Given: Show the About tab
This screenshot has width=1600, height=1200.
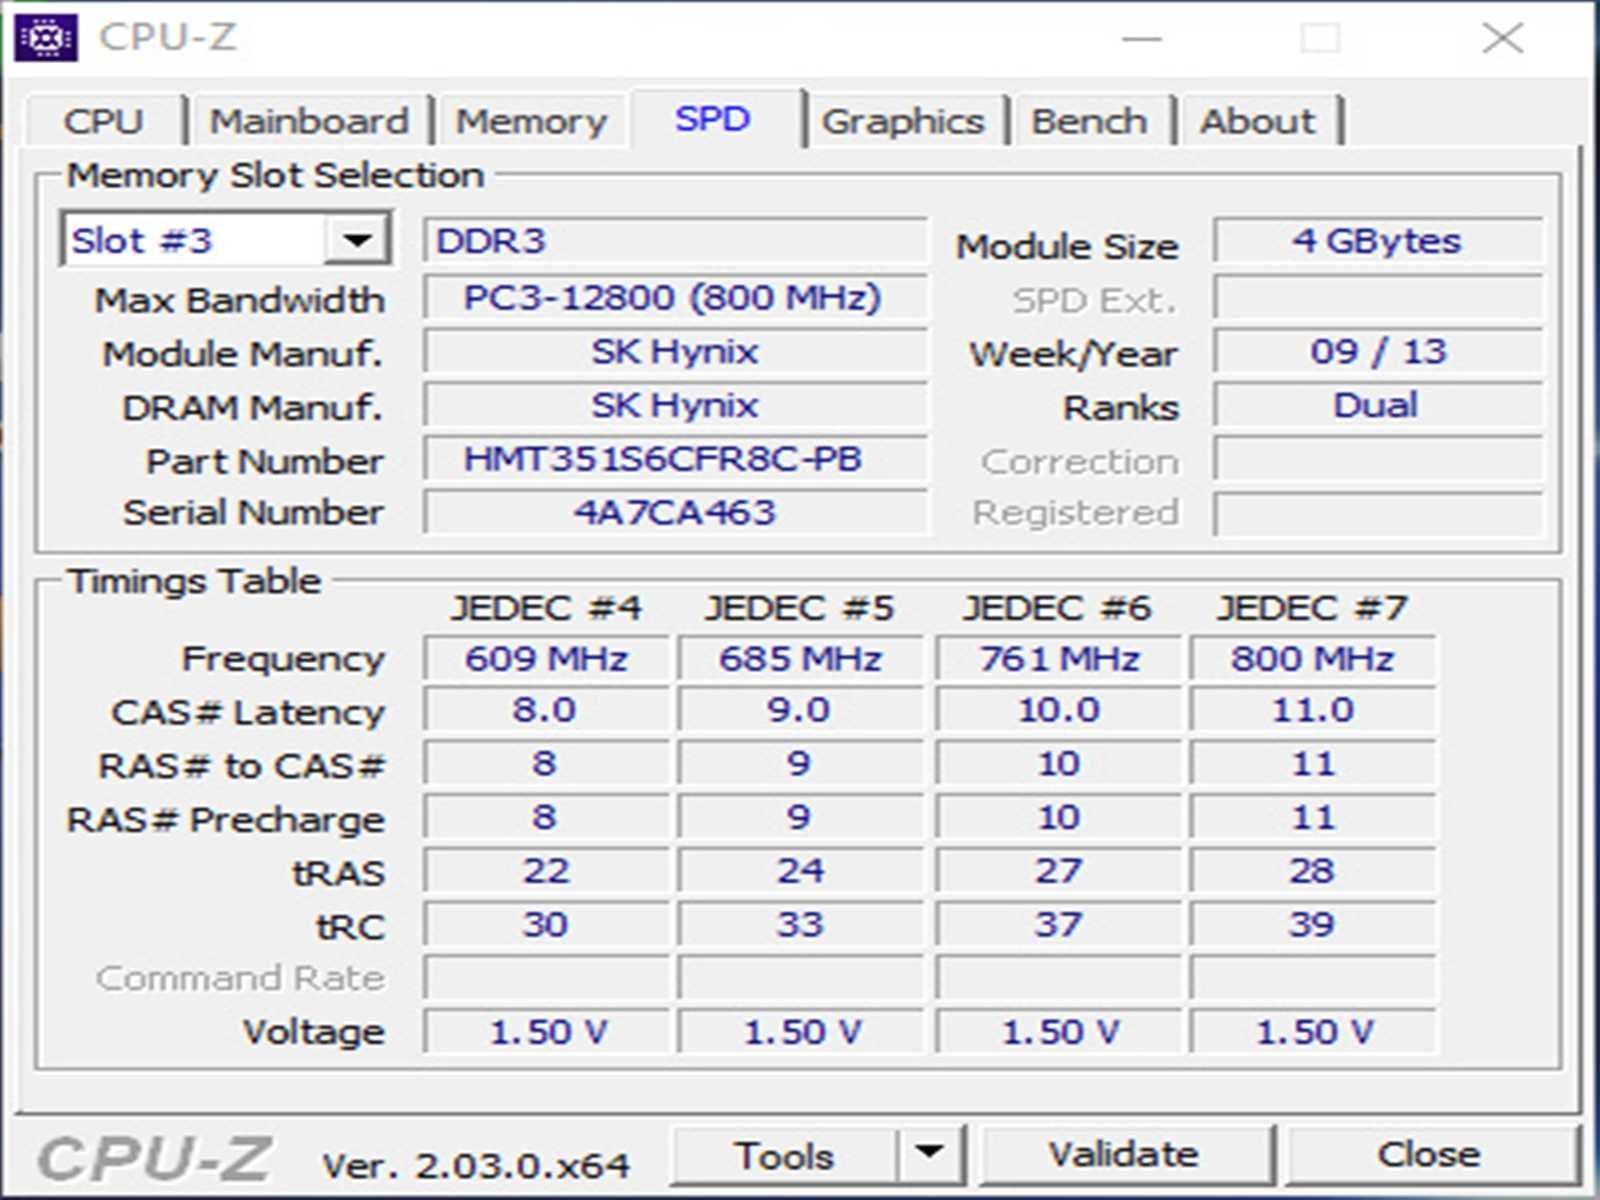Looking at the screenshot, I should [x=1258, y=121].
